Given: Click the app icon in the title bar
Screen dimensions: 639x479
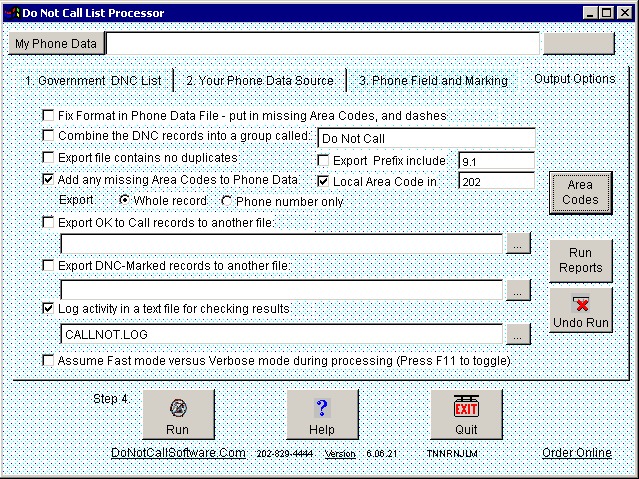Looking at the screenshot, I should tap(13, 13).
